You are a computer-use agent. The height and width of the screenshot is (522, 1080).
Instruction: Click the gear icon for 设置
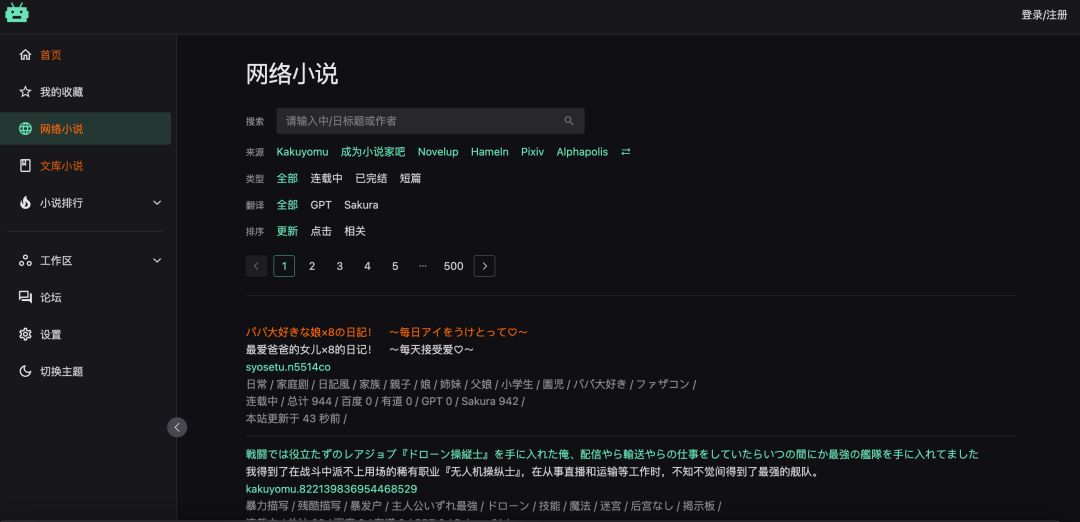(25, 335)
